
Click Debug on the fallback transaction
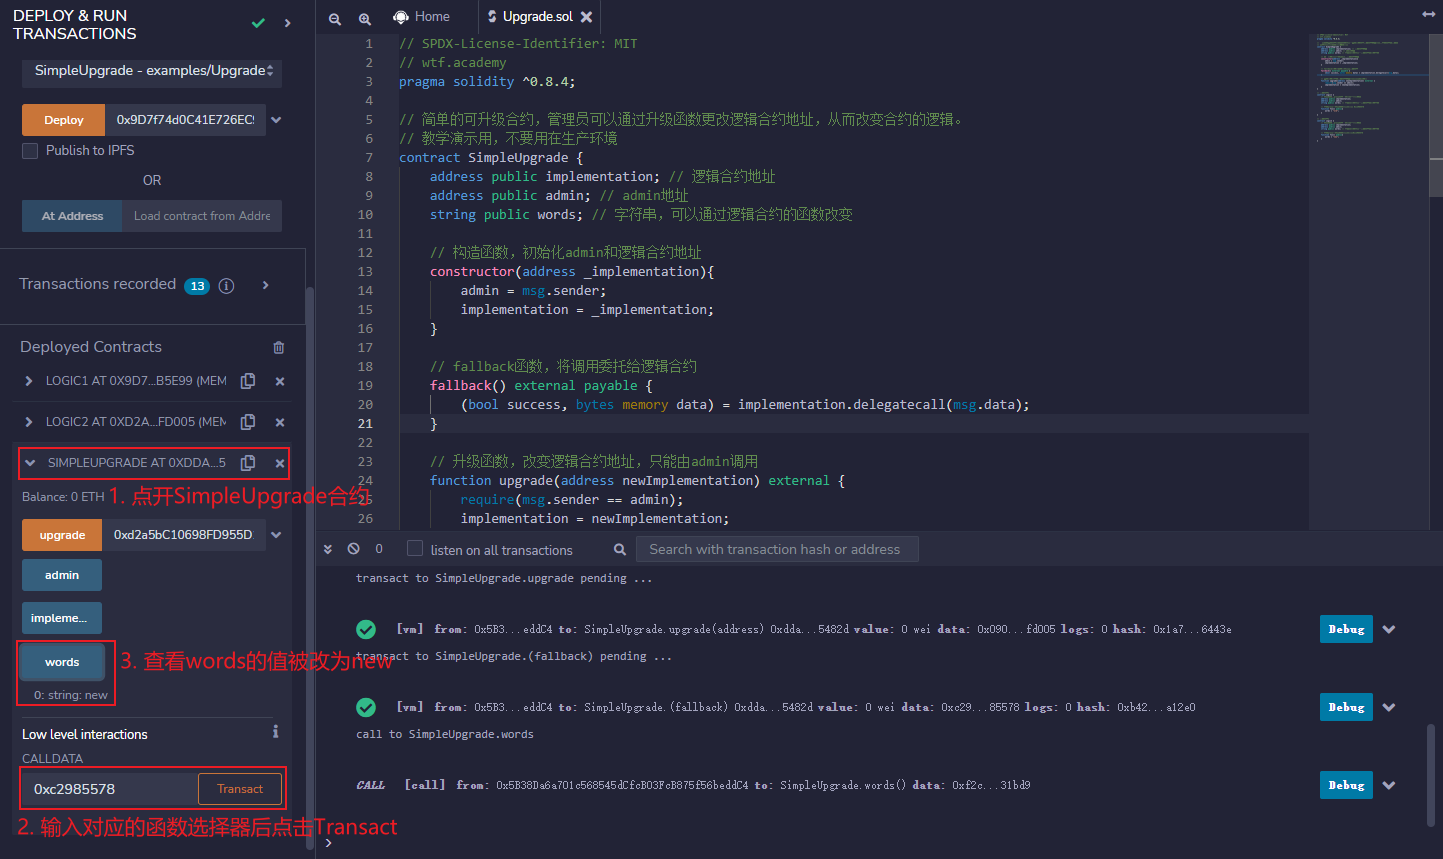point(1345,707)
